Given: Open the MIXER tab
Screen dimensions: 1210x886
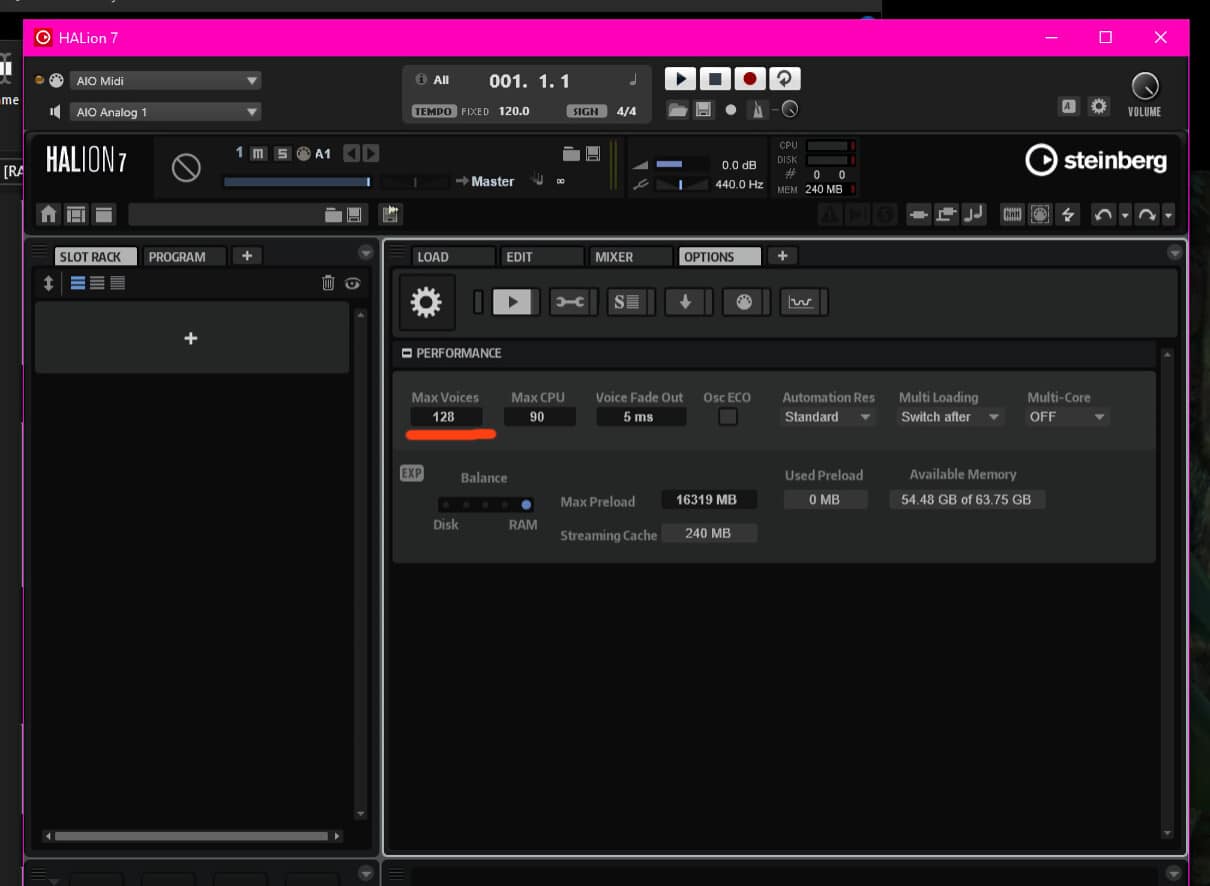Looking at the screenshot, I should pyautogui.click(x=631, y=257).
